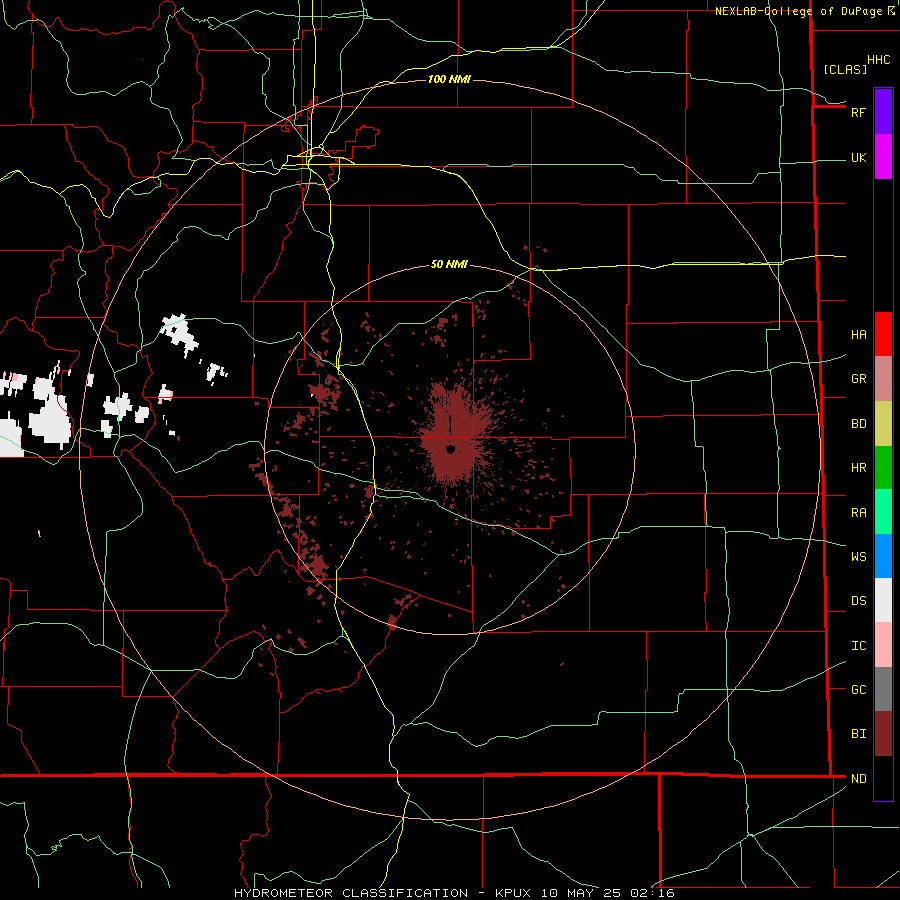Screen dimensions: 900x900
Task: Click the RF legend label
Action: (x=858, y=112)
